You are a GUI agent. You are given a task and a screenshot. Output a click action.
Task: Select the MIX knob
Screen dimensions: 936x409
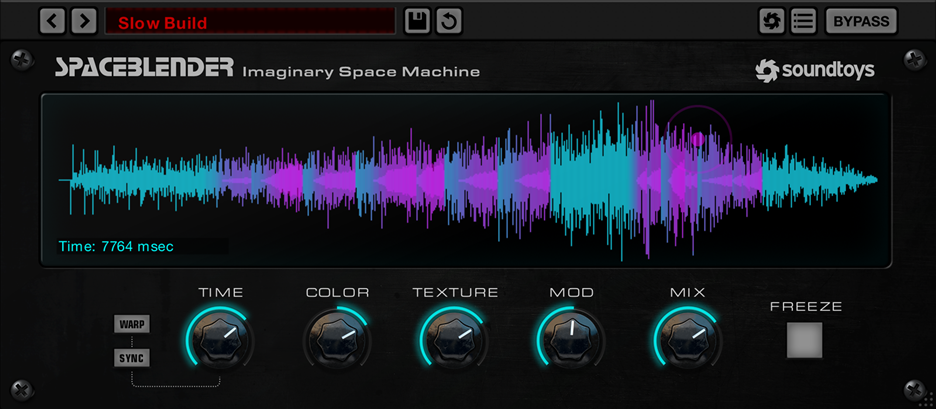(688, 338)
